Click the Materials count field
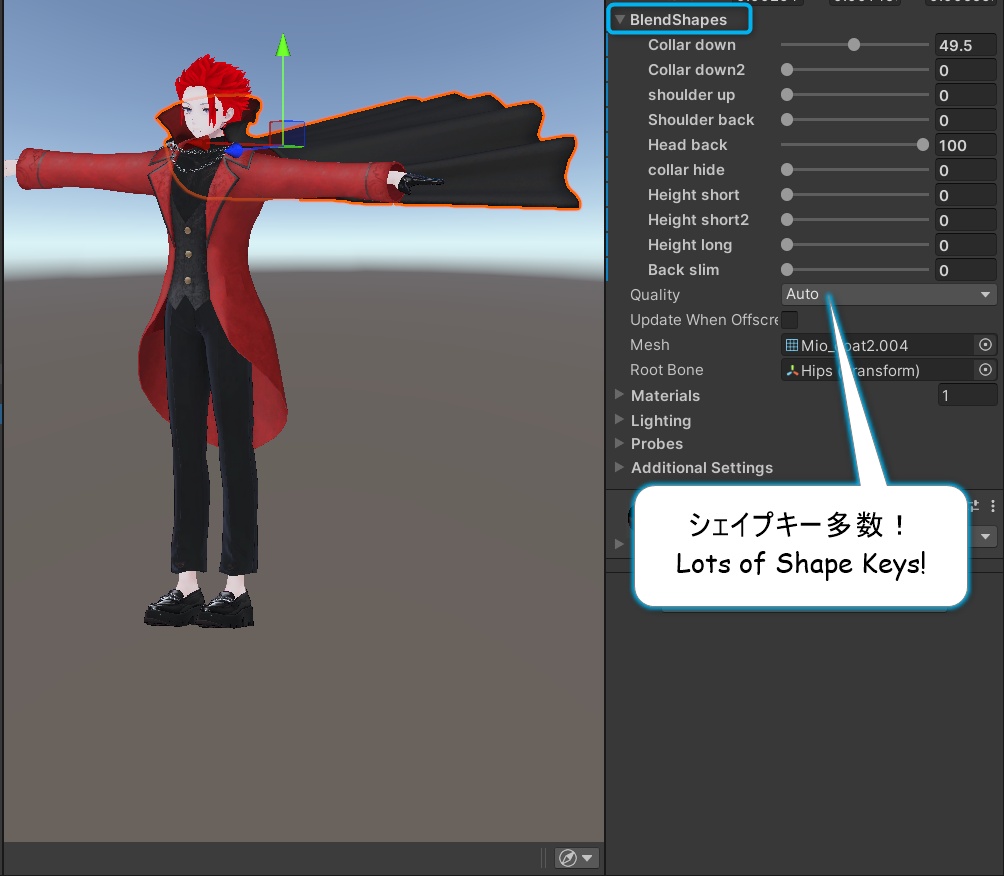1004x876 pixels. coord(967,395)
